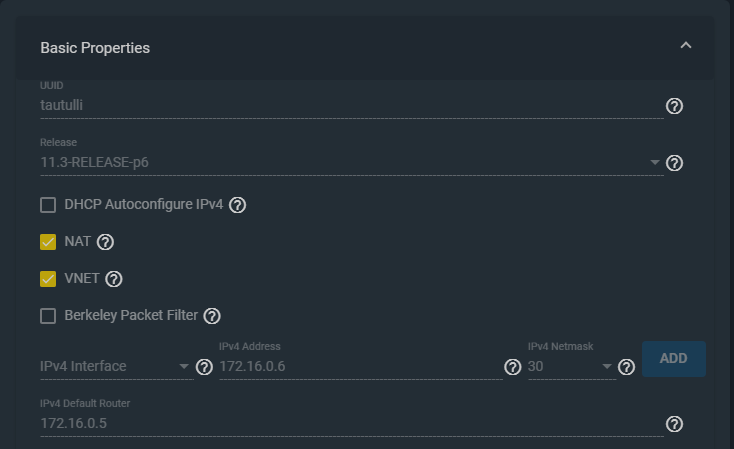This screenshot has width=734, height=449.
Task: Click the ADD button
Action: (x=674, y=359)
